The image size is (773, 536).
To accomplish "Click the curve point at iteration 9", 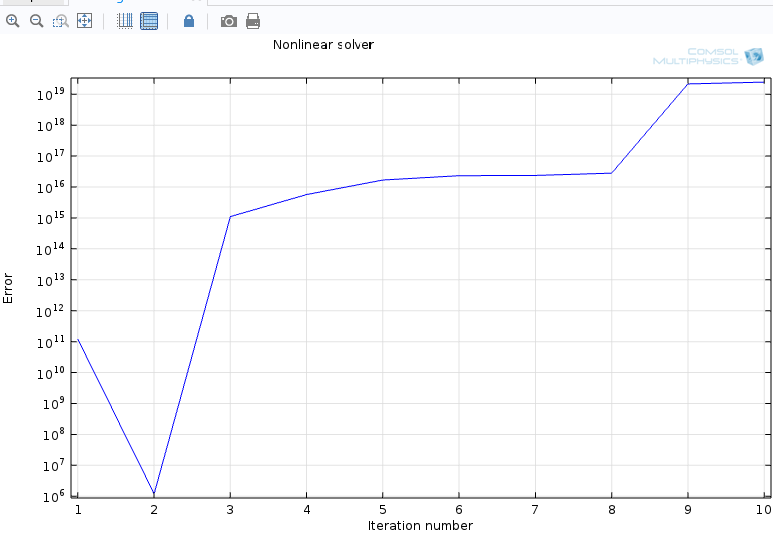I will coord(688,84).
